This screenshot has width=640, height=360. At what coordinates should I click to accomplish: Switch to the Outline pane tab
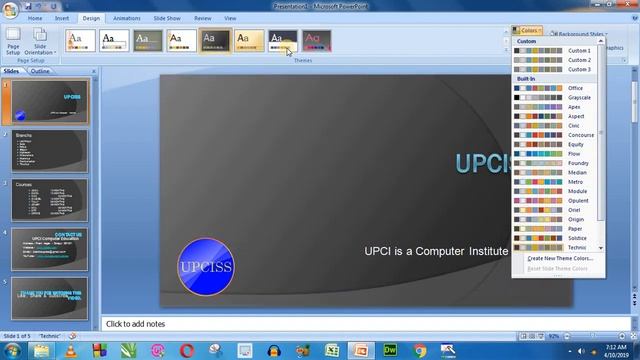tap(40, 71)
